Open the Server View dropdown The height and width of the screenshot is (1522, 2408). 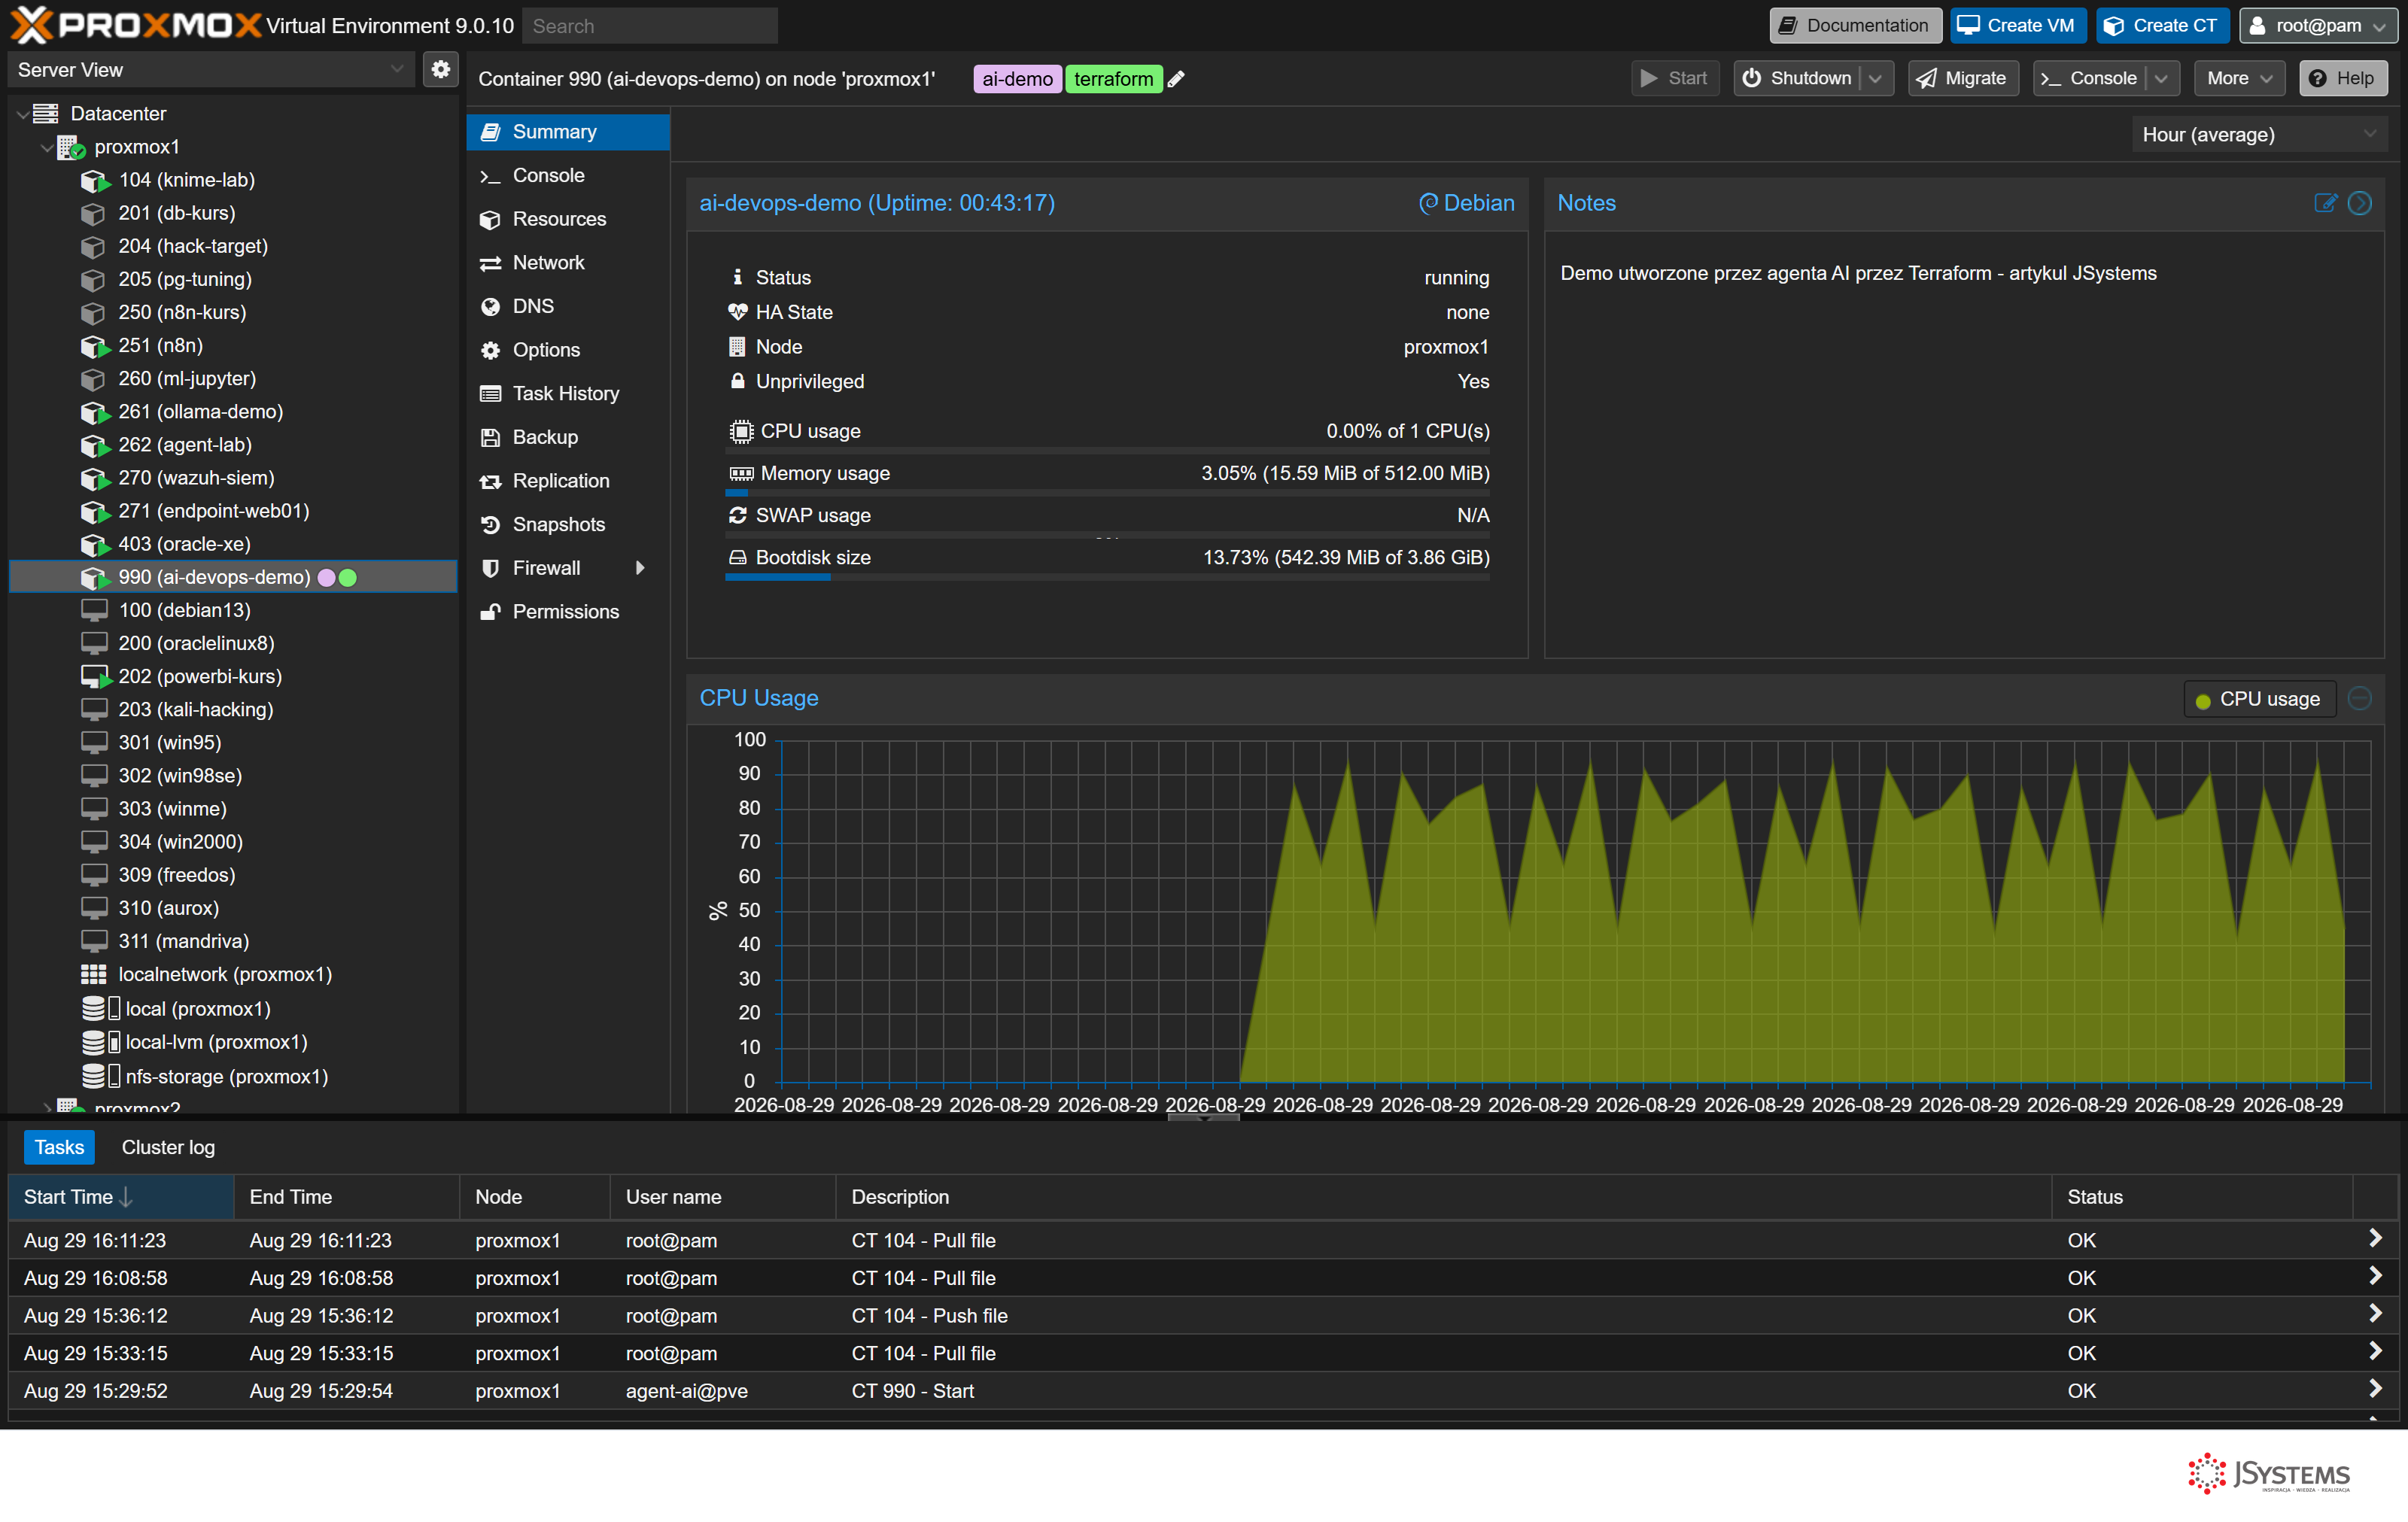click(x=211, y=70)
